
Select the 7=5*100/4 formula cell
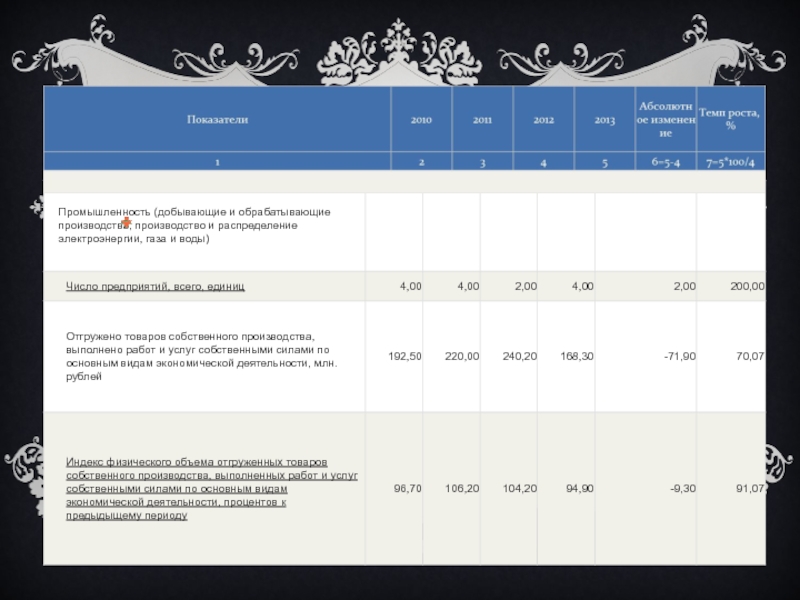729,161
